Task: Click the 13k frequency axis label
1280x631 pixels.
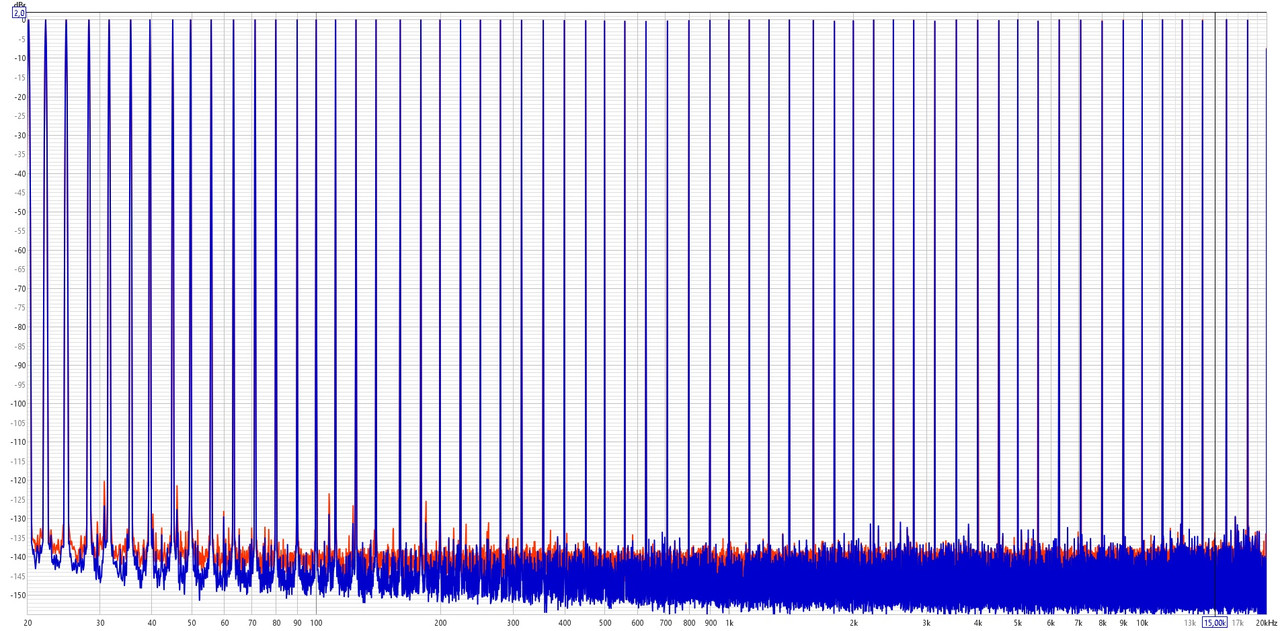Action: [1189, 622]
